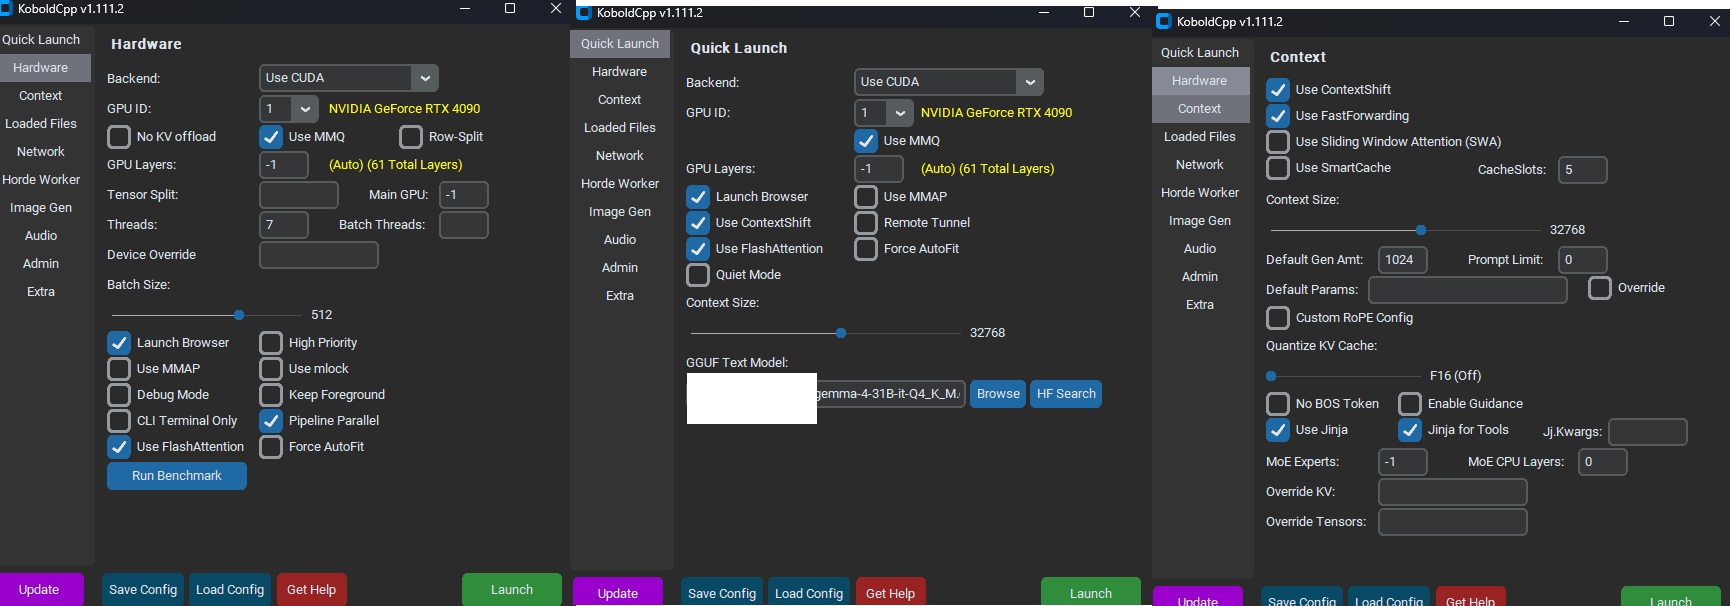The image size is (1730, 606).
Task: Toggle Jinja for Tools checkbox
Action: (x=1410, y=429)
